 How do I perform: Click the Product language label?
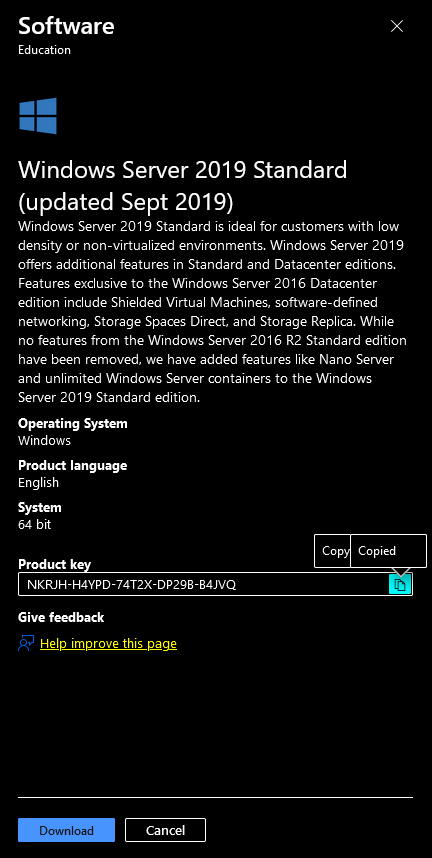tap(72, 466)
